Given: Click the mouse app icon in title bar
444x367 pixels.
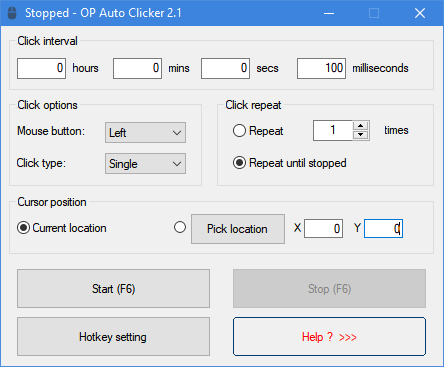Looking at the screenshot, I should click(12, 13).
